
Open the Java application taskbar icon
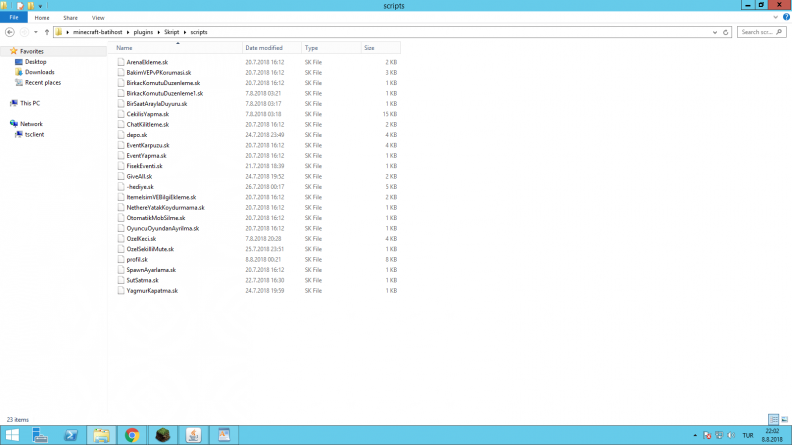(x=193, y=435)
